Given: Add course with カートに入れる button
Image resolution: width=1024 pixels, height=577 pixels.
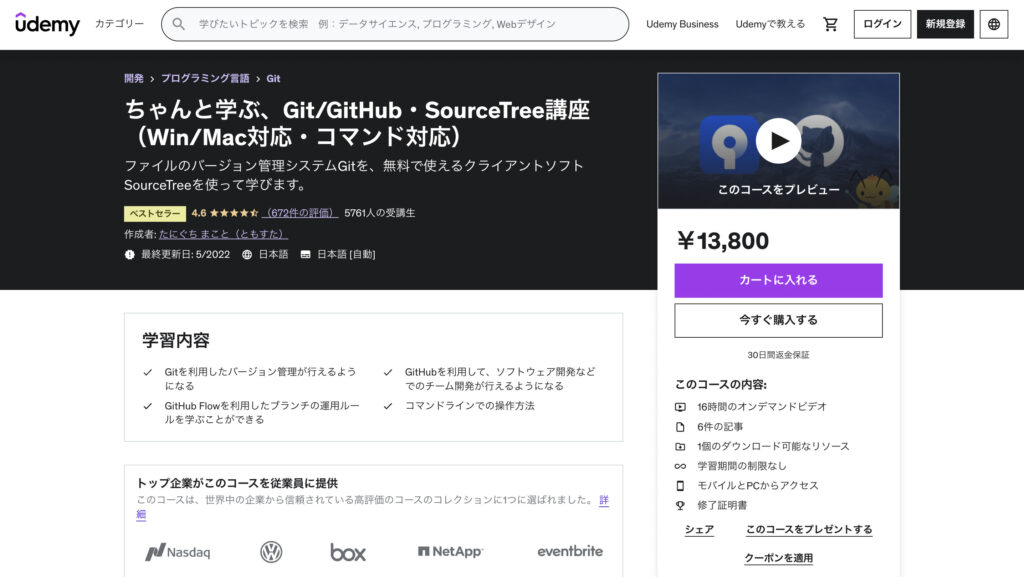Looking at the screenshot, I should 778,280.
